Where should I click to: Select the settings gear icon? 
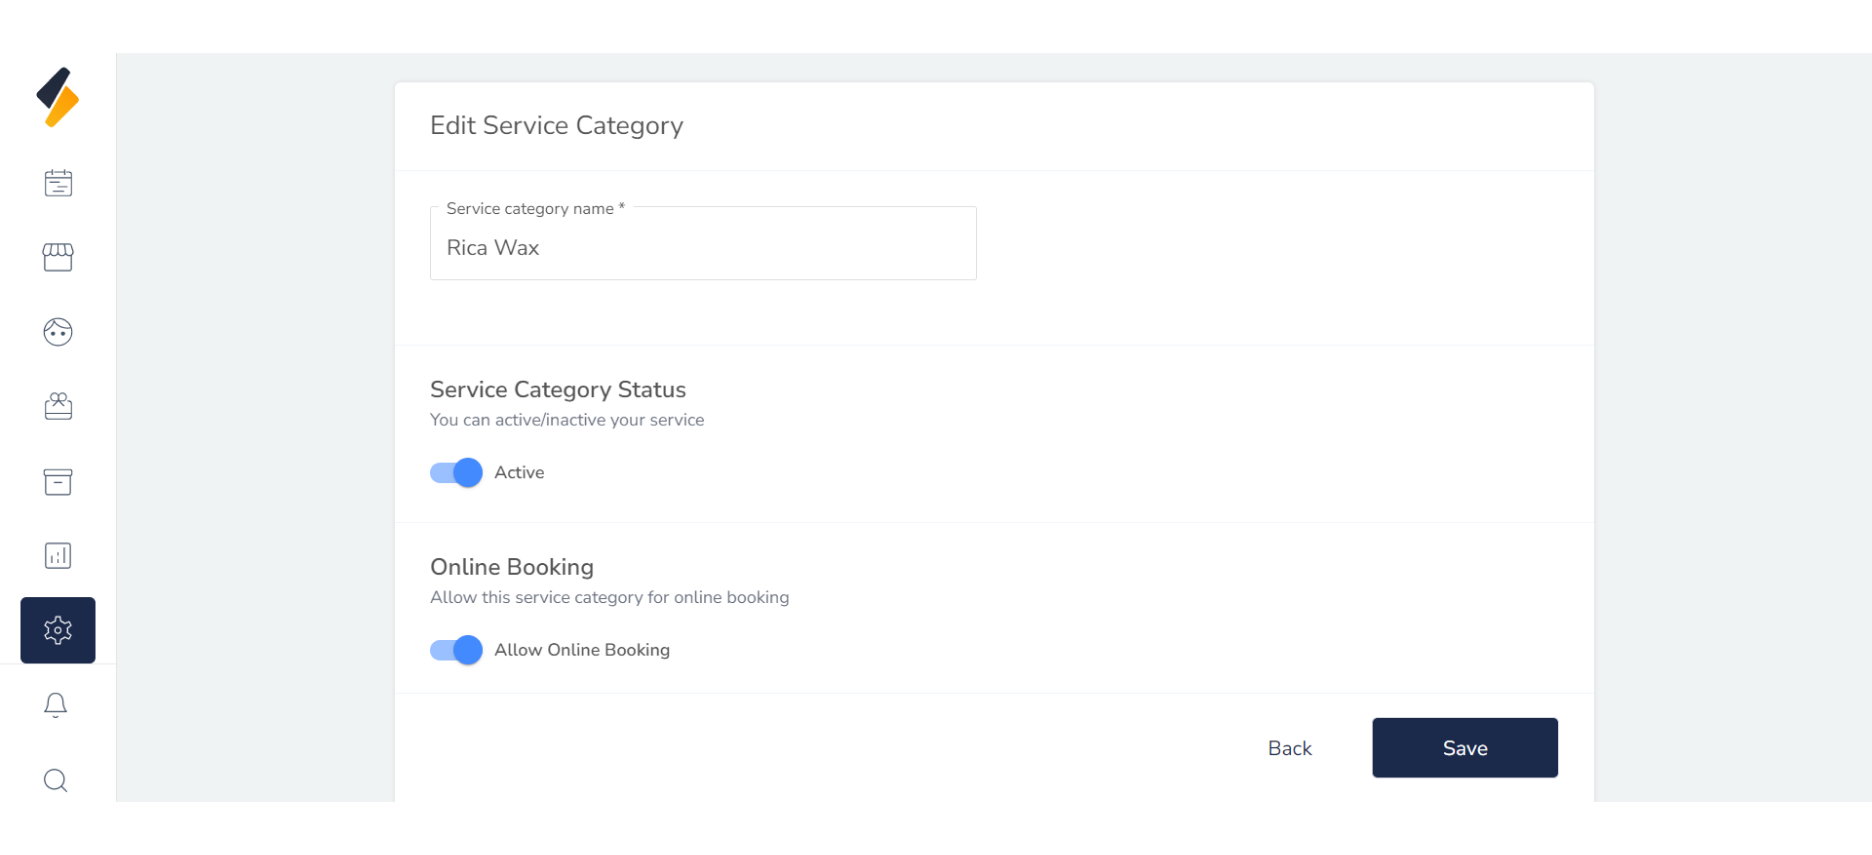58,630
